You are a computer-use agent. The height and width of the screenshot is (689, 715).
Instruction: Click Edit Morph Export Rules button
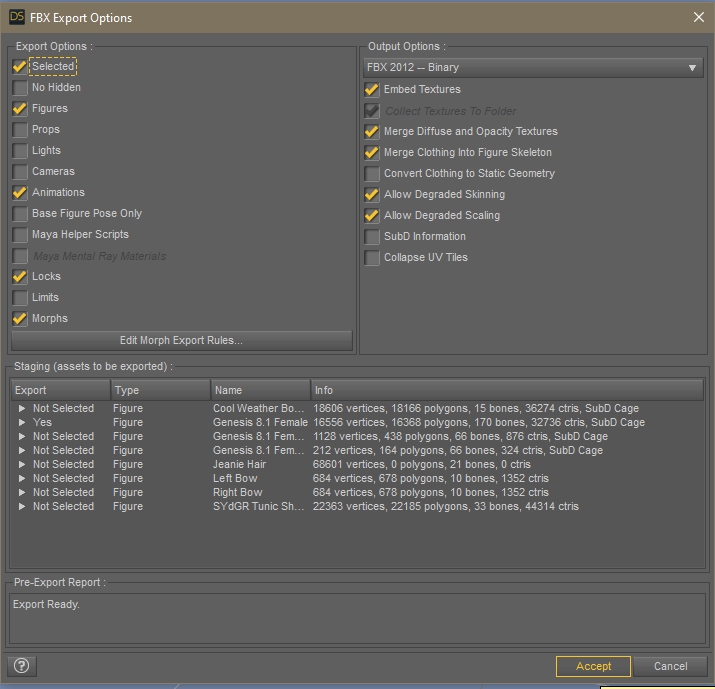pyautogui.click(x=181, y=341)
